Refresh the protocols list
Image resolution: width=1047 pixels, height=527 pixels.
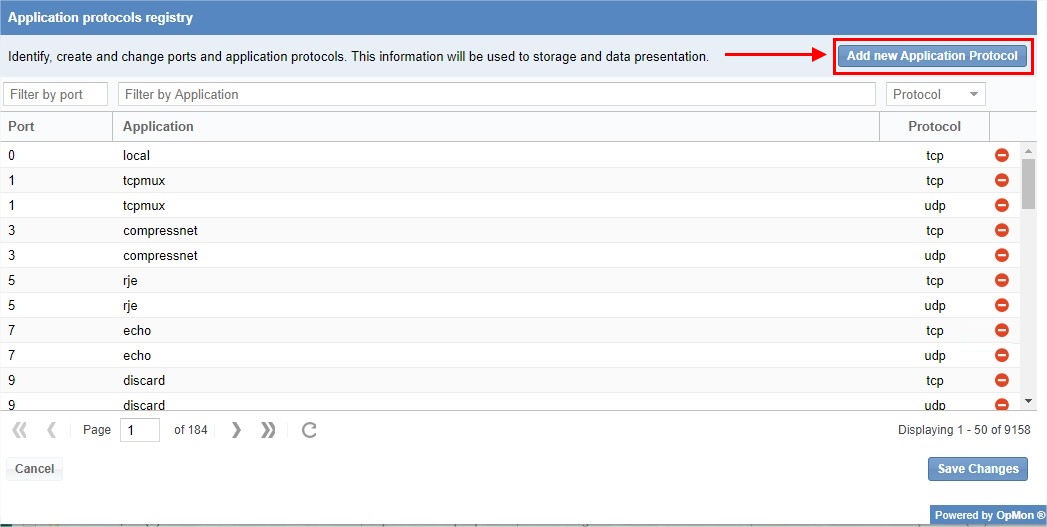(309, 430)
